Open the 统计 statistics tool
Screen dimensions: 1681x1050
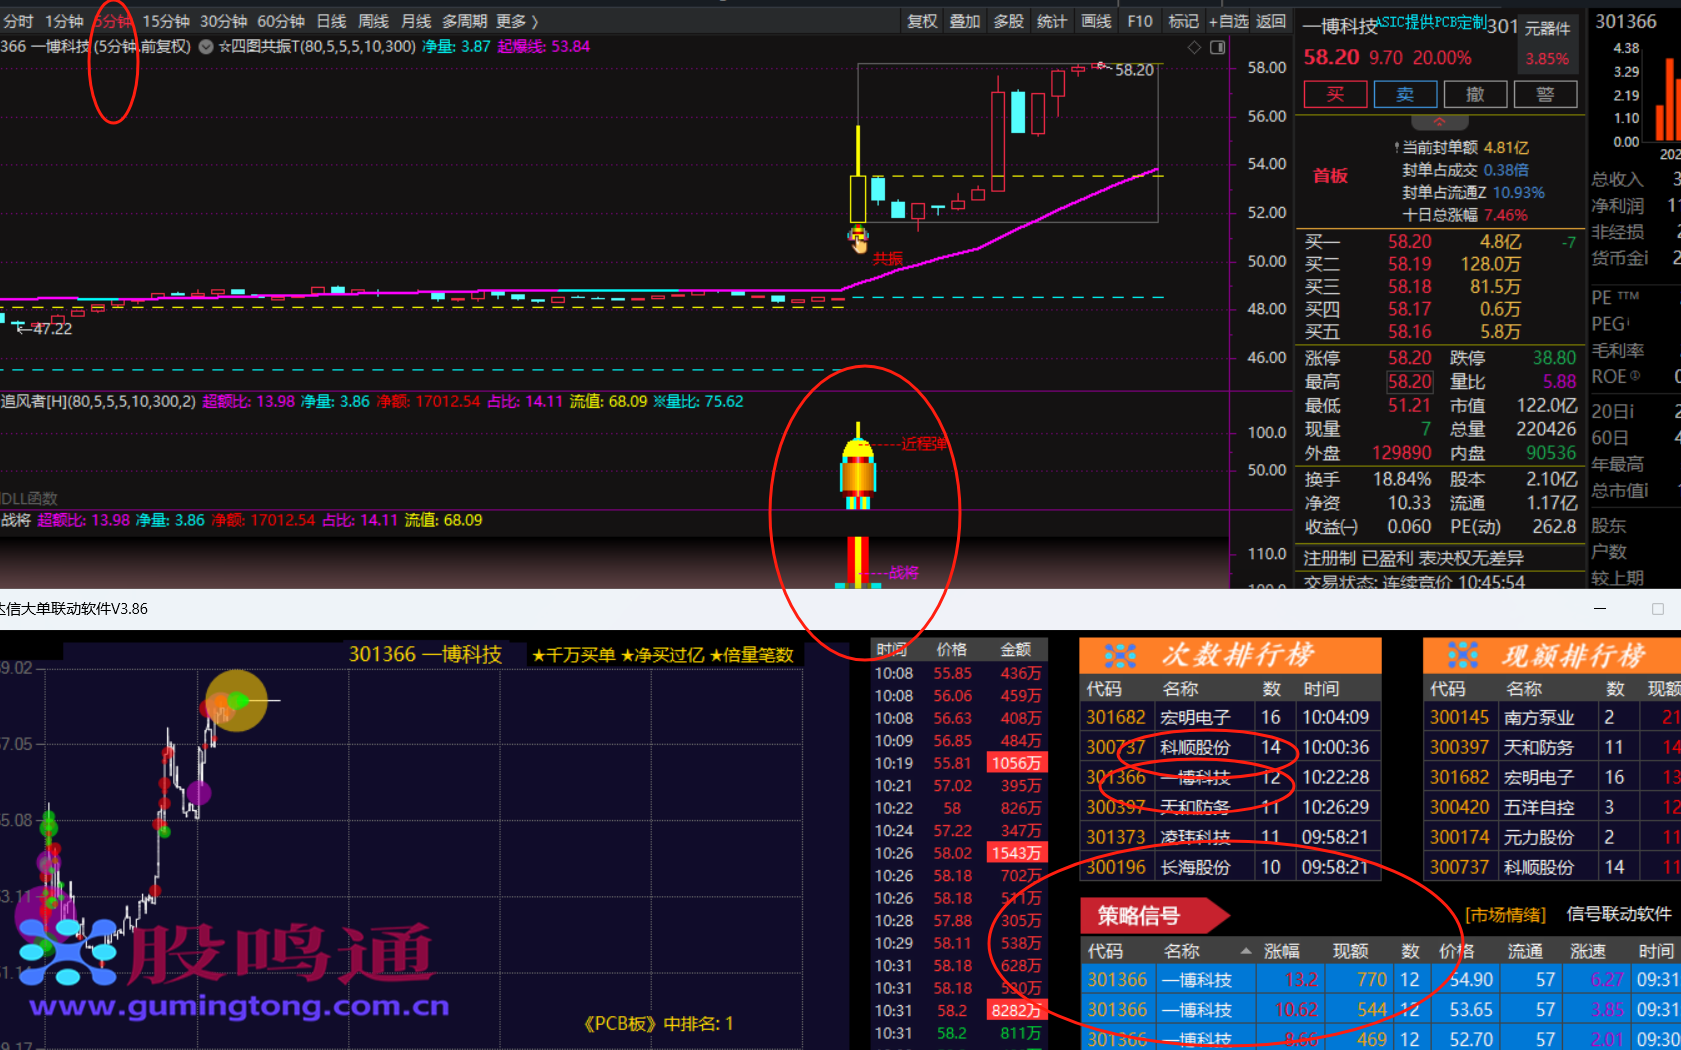click(x=1052, y=21)
